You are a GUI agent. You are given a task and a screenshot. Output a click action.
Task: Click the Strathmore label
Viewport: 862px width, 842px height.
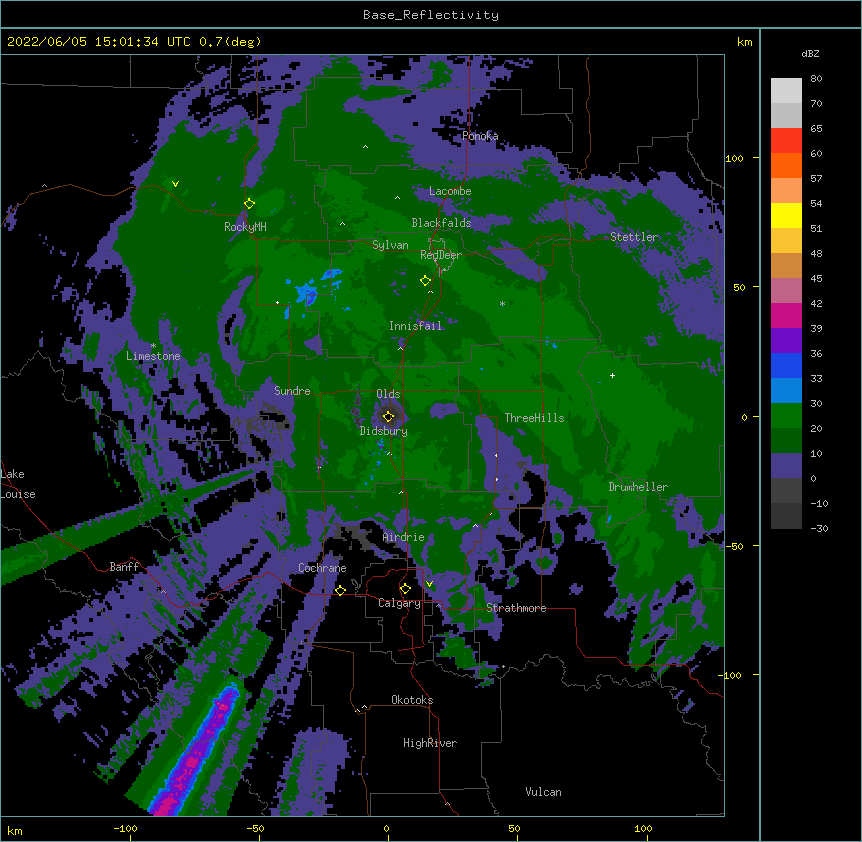coord(516,608)
